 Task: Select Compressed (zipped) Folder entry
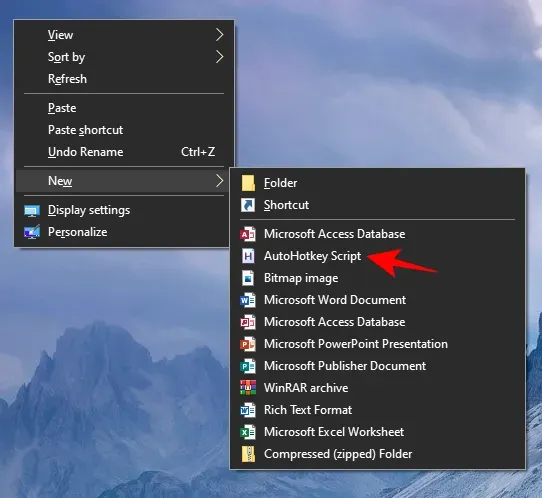tap(377, 454)
